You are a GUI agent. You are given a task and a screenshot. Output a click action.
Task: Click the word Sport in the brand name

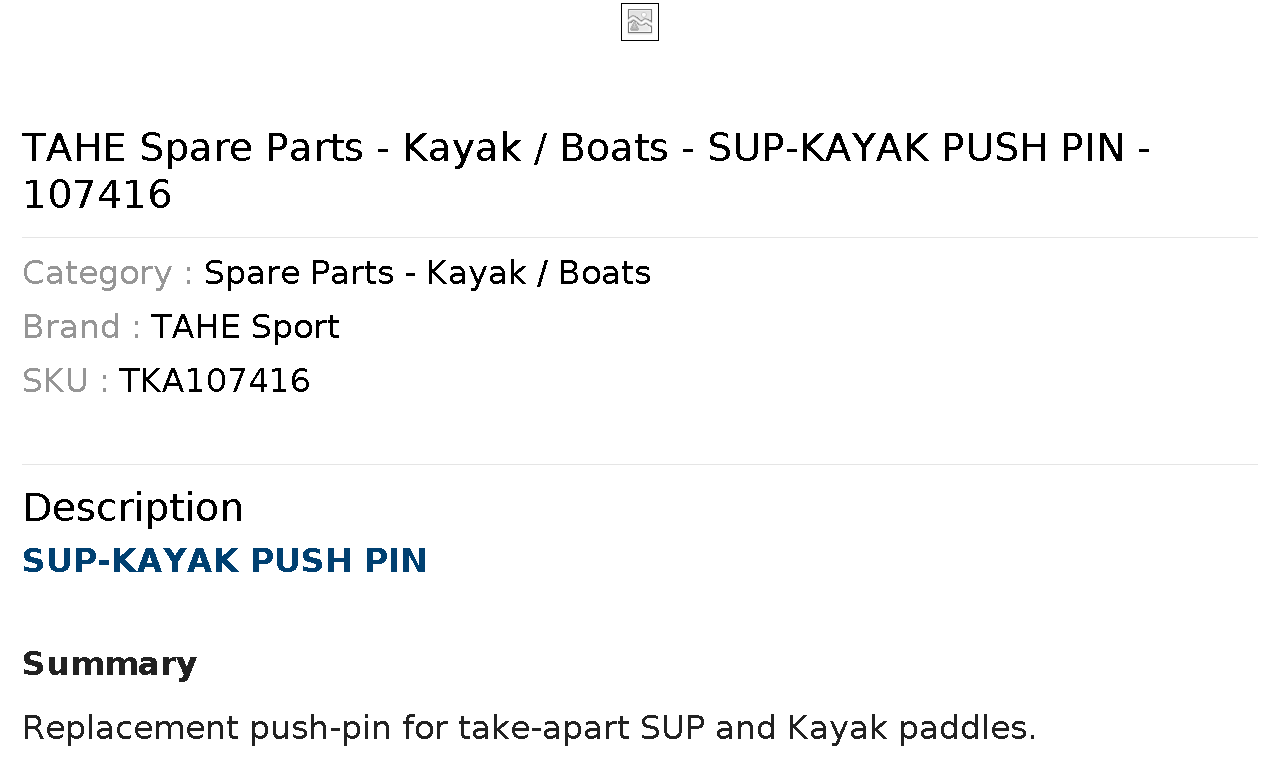click(x=295, y=327)
